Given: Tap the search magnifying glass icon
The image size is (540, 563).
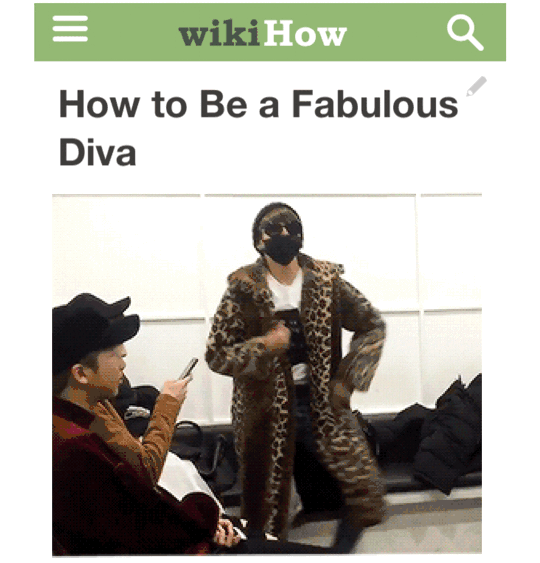Looking at the screenshot, I should point(465,33).
